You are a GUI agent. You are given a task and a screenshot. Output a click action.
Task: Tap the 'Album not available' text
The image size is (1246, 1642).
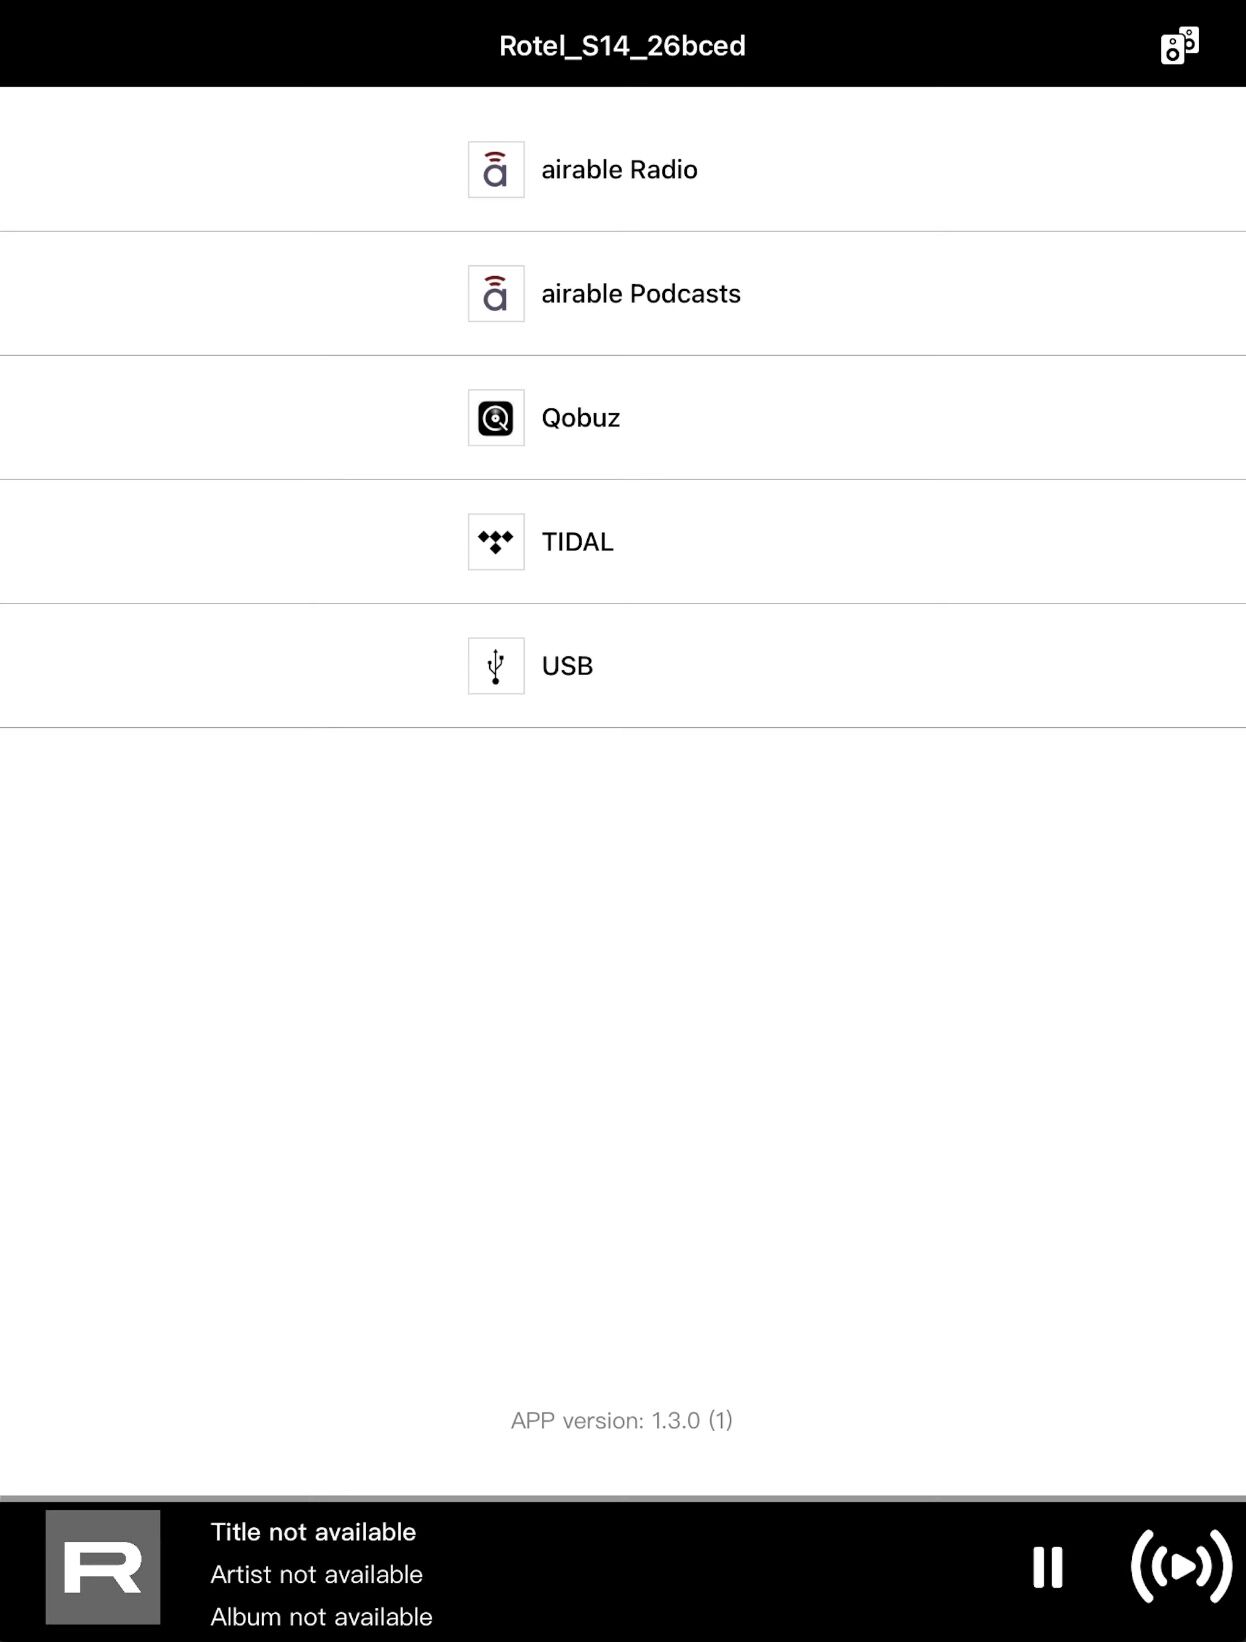[x=321, y=1616]
